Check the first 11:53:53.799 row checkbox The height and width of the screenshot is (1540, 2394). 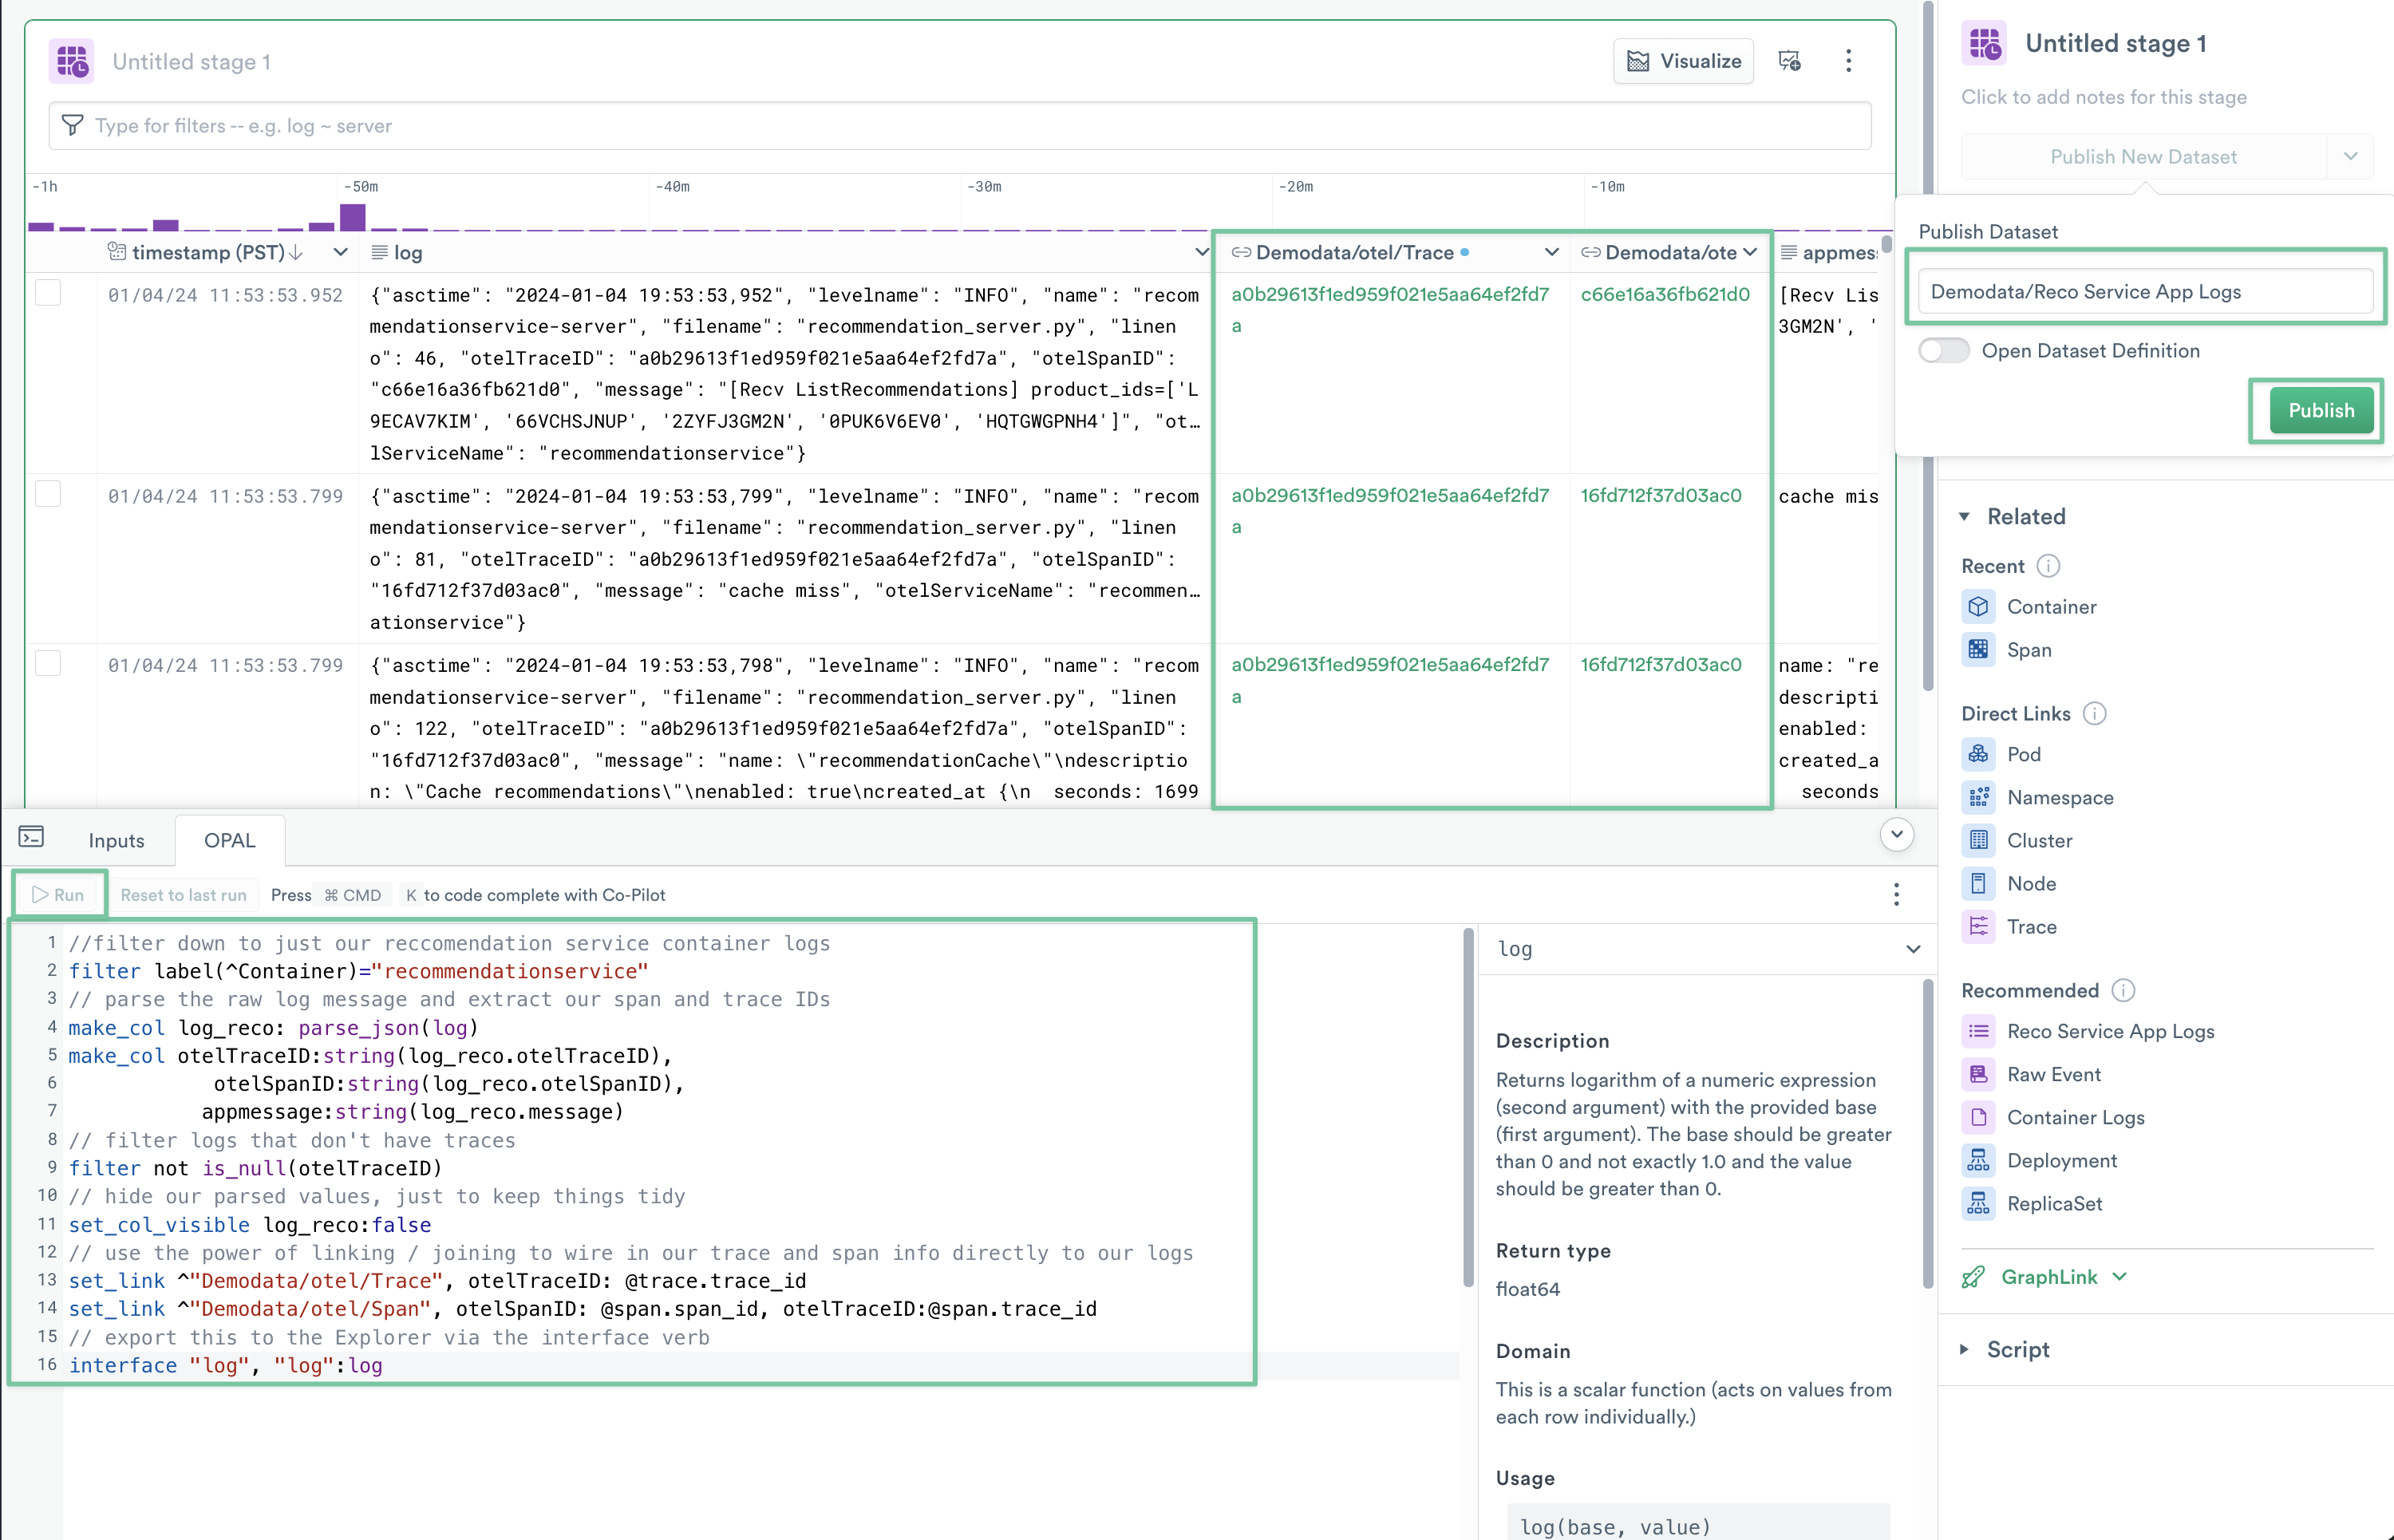pyautogui.click(x=48, y=494)
